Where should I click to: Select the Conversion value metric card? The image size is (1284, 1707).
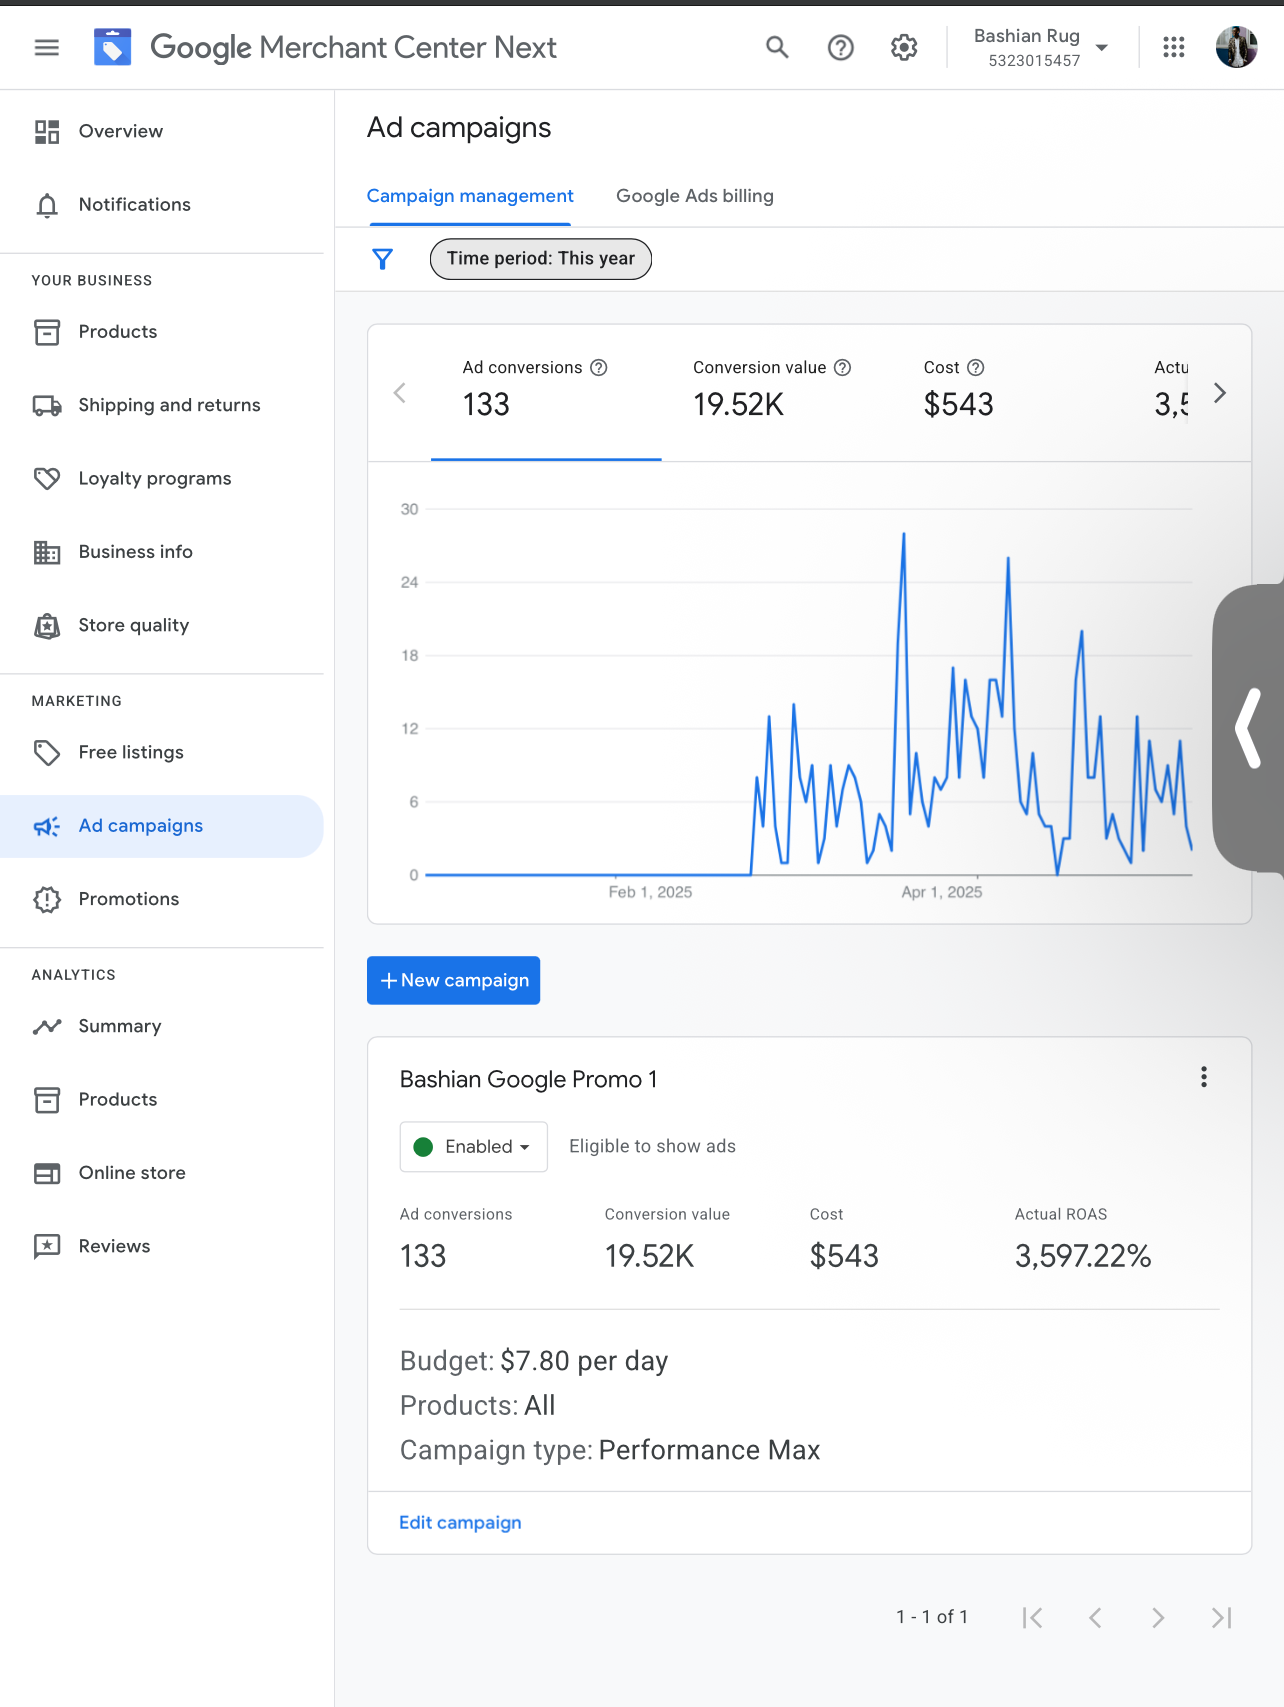tap(777, 392)
